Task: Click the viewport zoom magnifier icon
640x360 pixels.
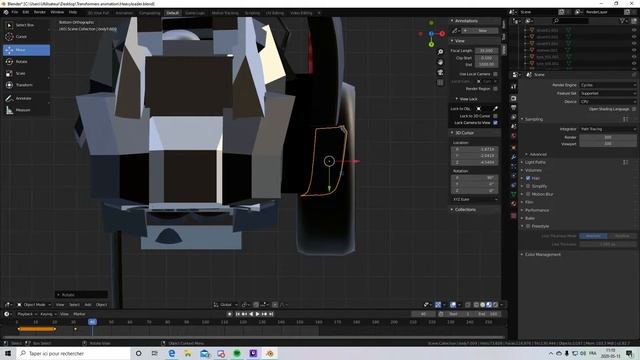Action: click(x=440, y=52)
